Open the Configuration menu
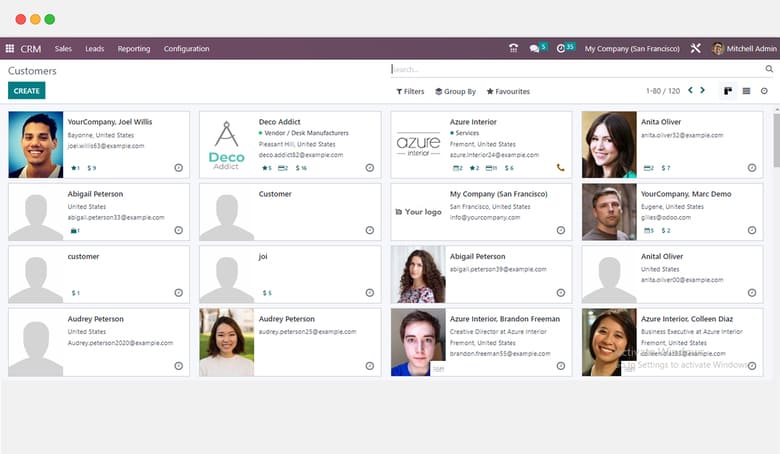780x454 pixels. (187, 49)
